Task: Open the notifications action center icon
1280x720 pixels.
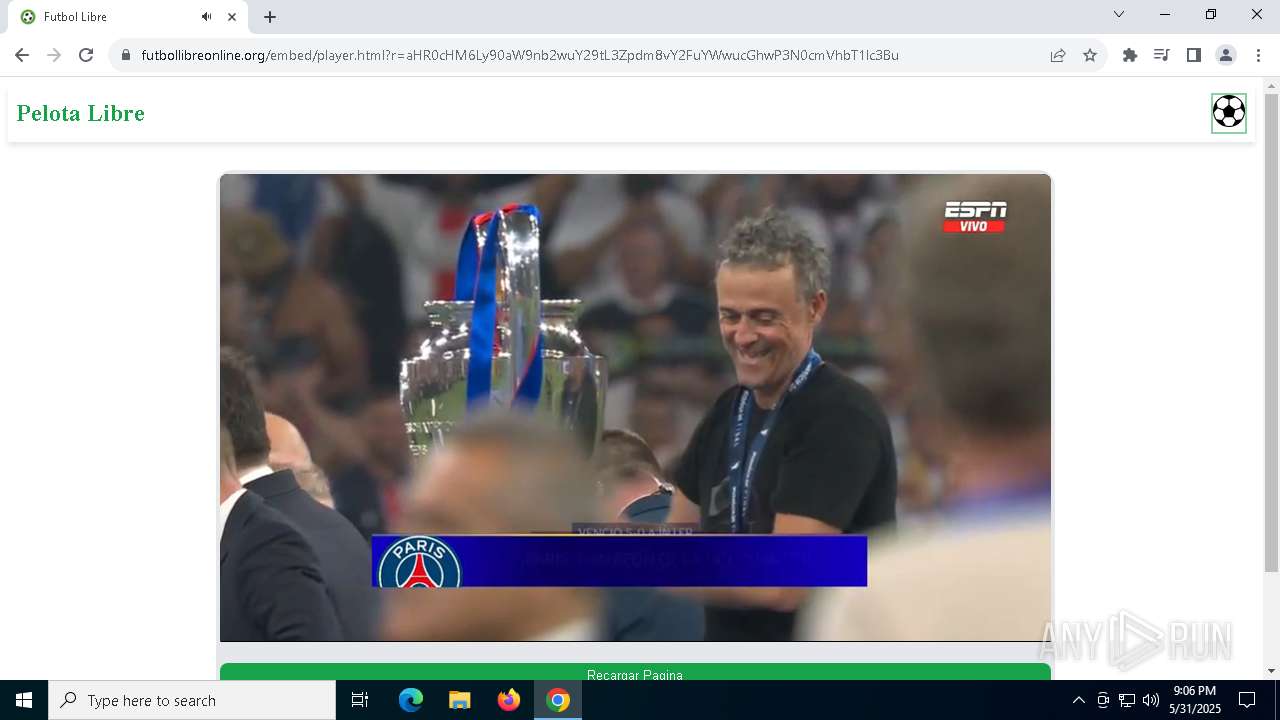Action: [1247, 700]
